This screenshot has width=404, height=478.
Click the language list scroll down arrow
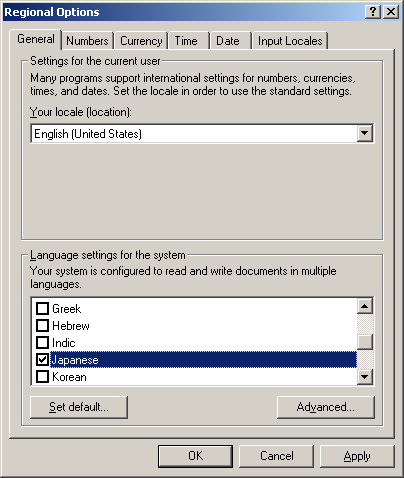tap(365, 377)
